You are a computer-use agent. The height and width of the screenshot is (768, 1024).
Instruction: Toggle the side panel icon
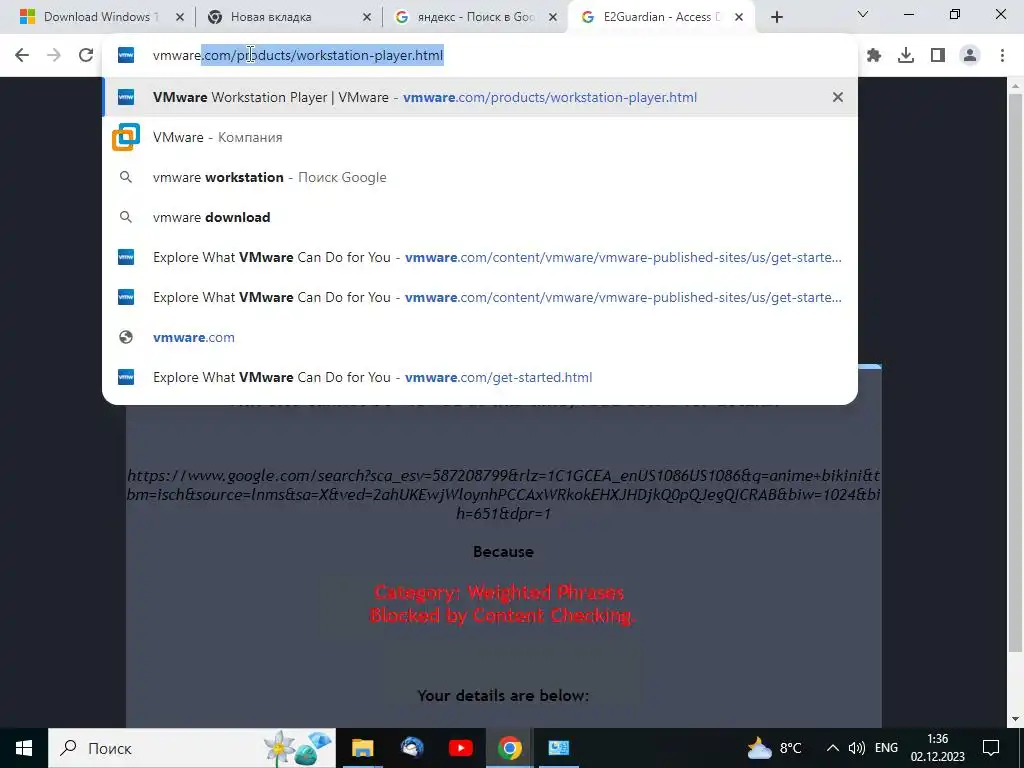[938, 56]
